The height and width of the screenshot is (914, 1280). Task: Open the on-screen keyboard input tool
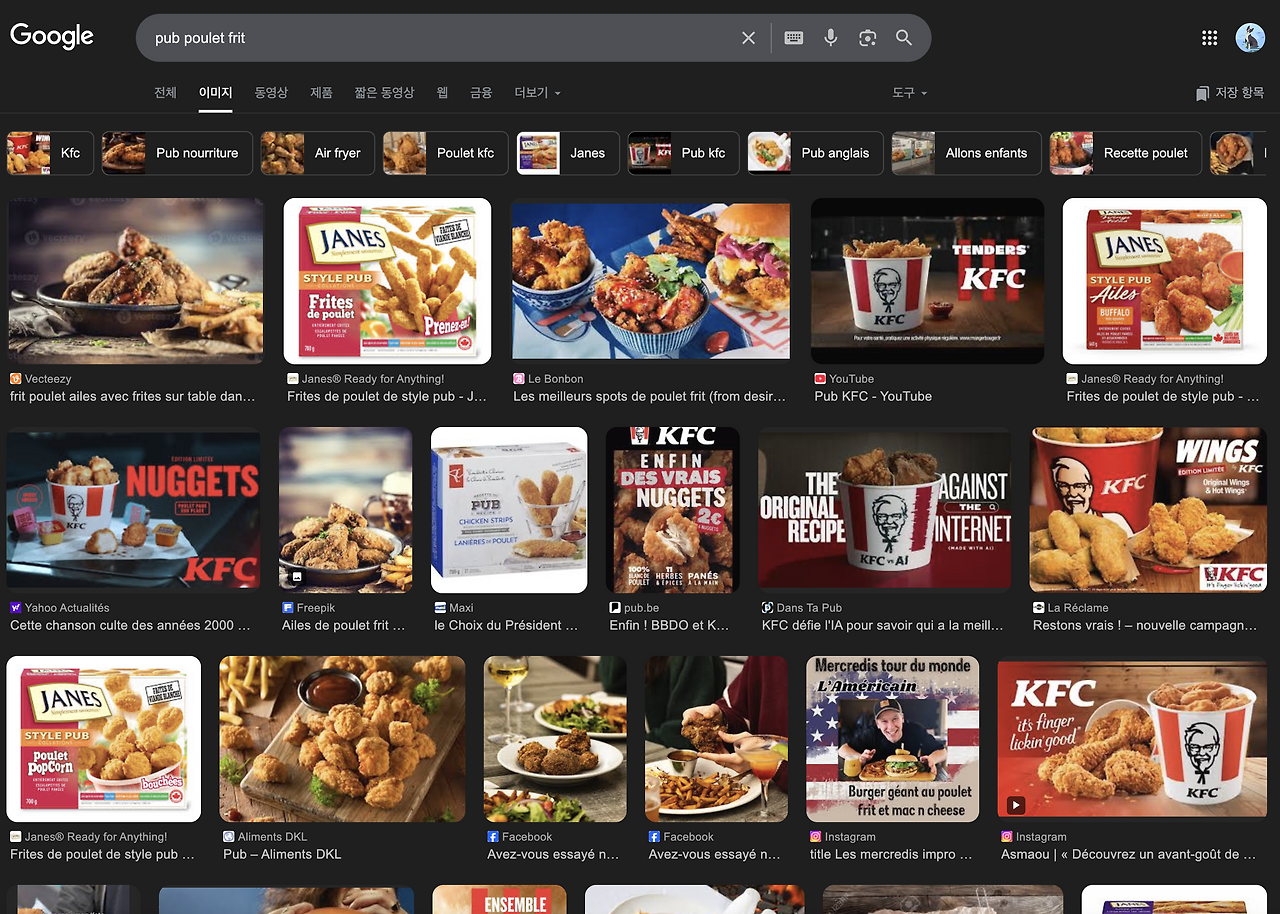[794, 38]
